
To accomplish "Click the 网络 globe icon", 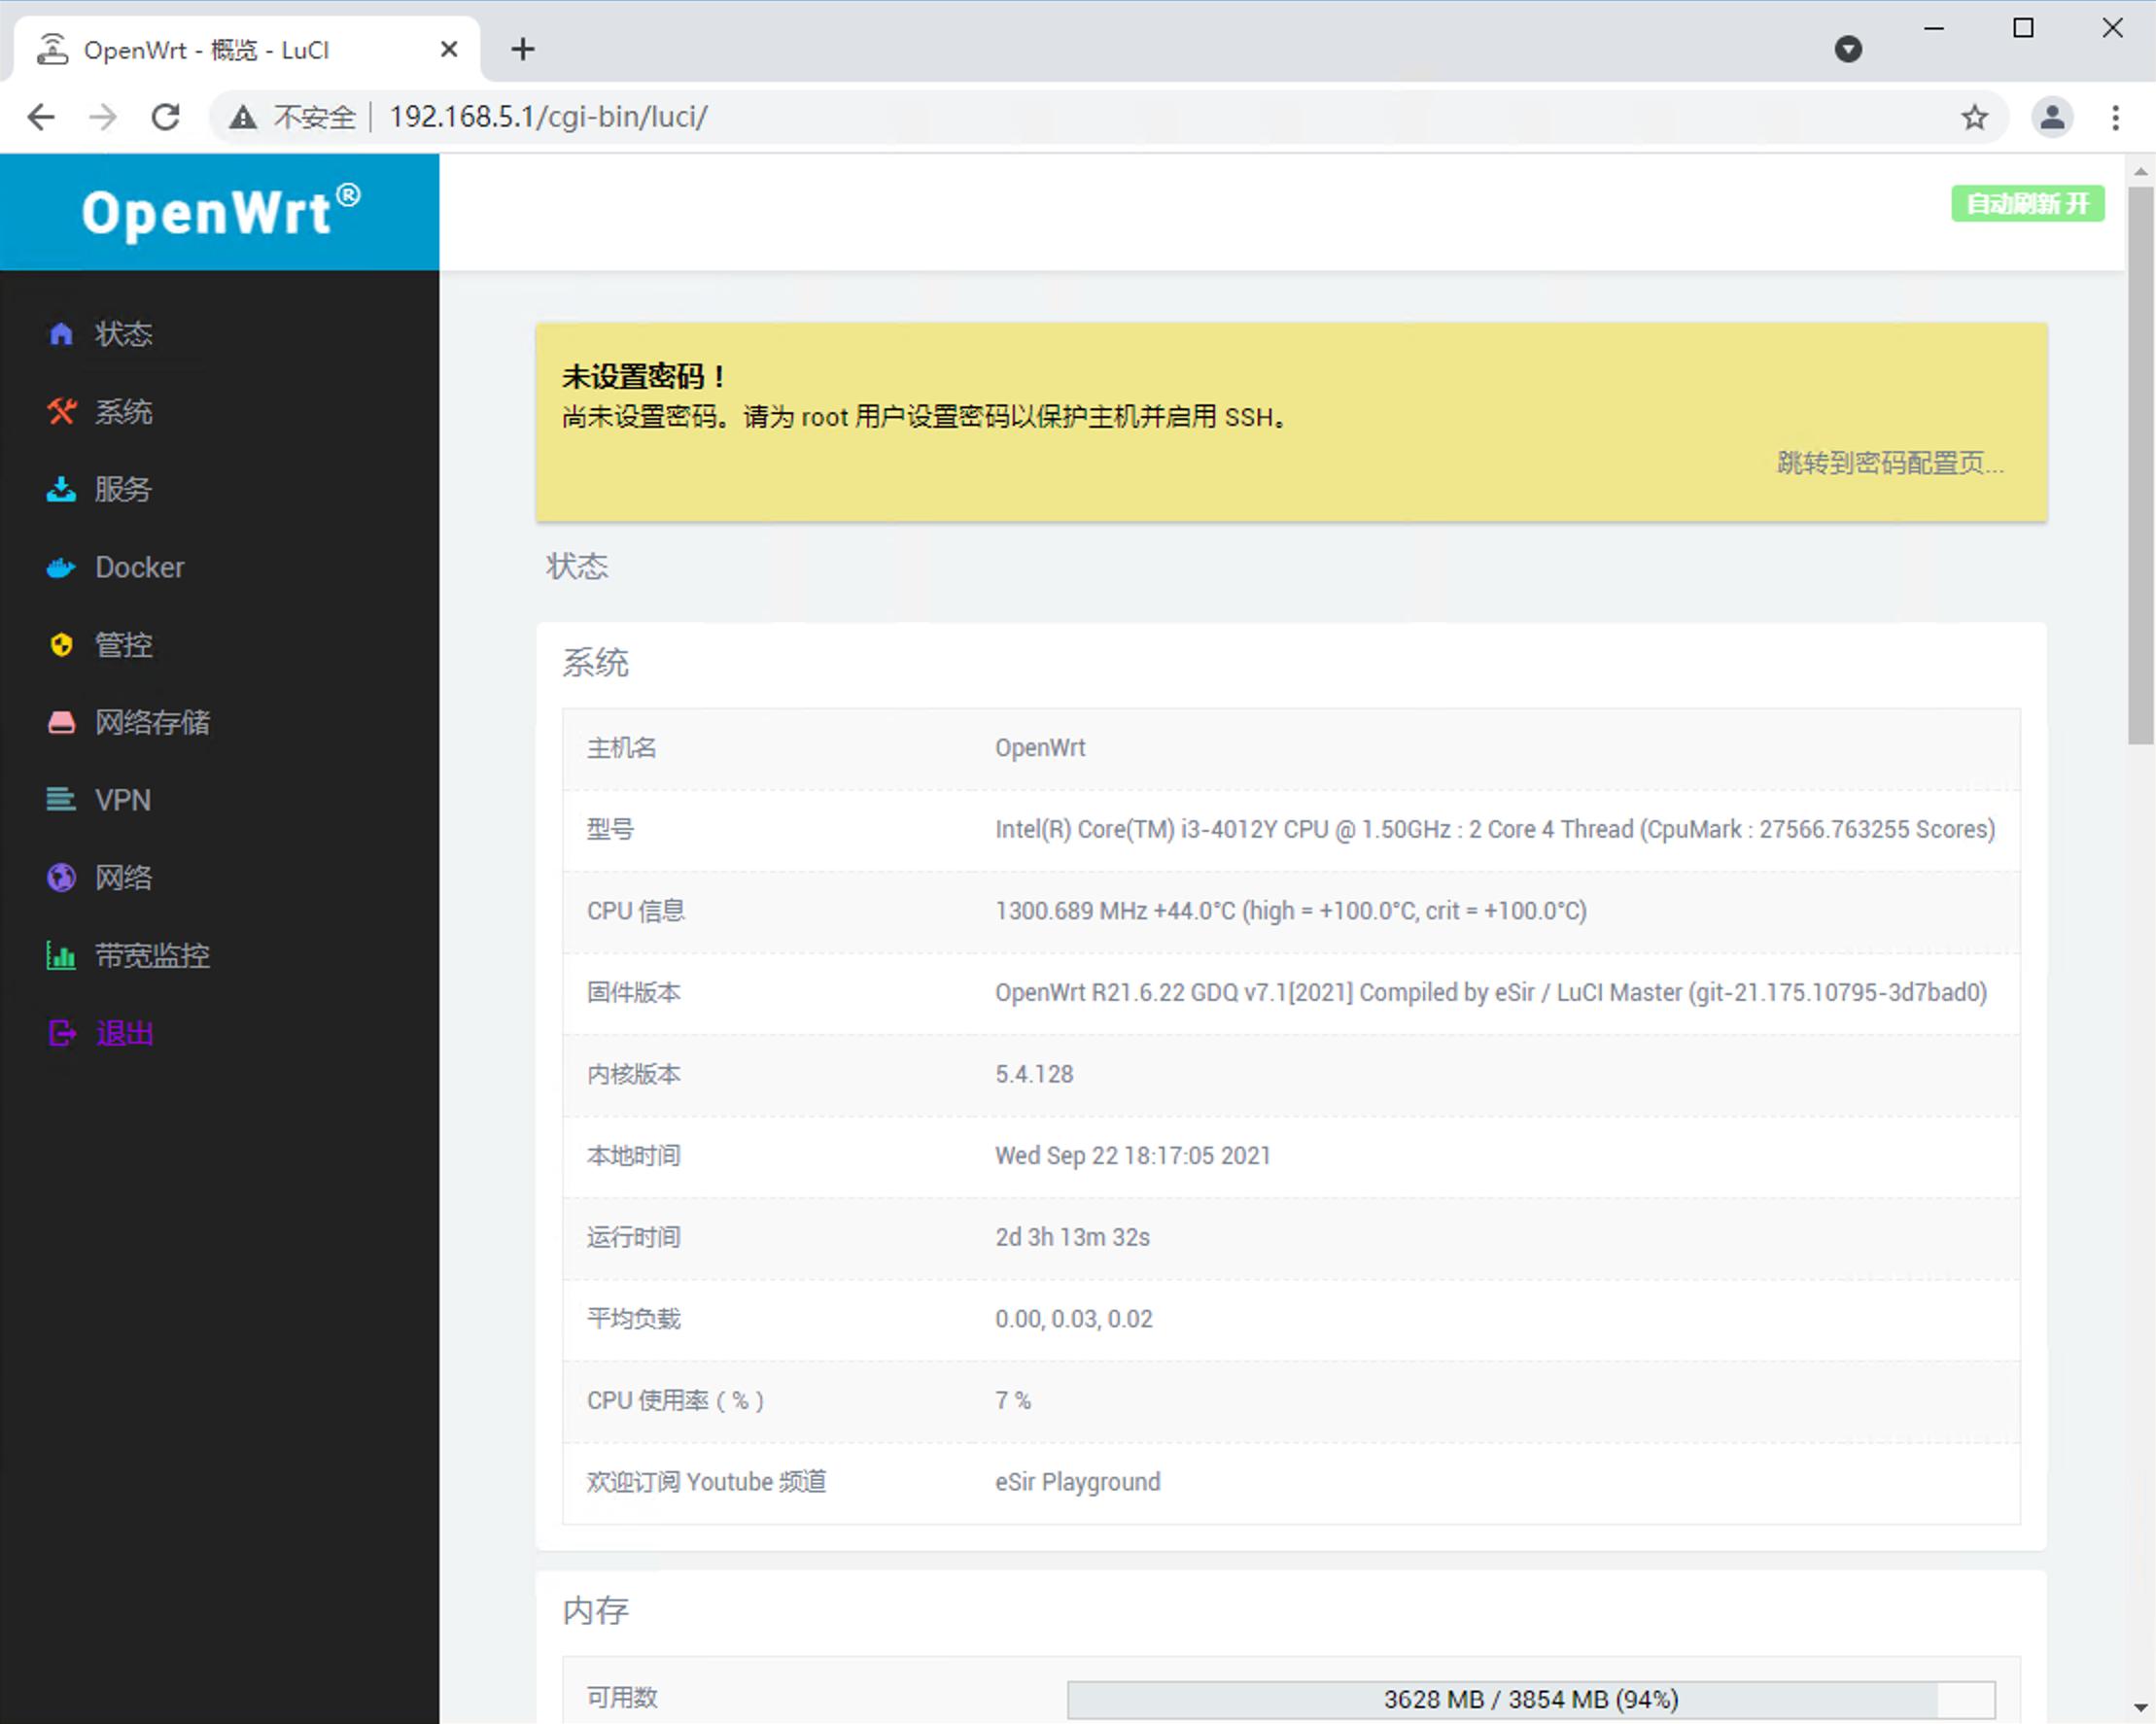I will [61, 878].
